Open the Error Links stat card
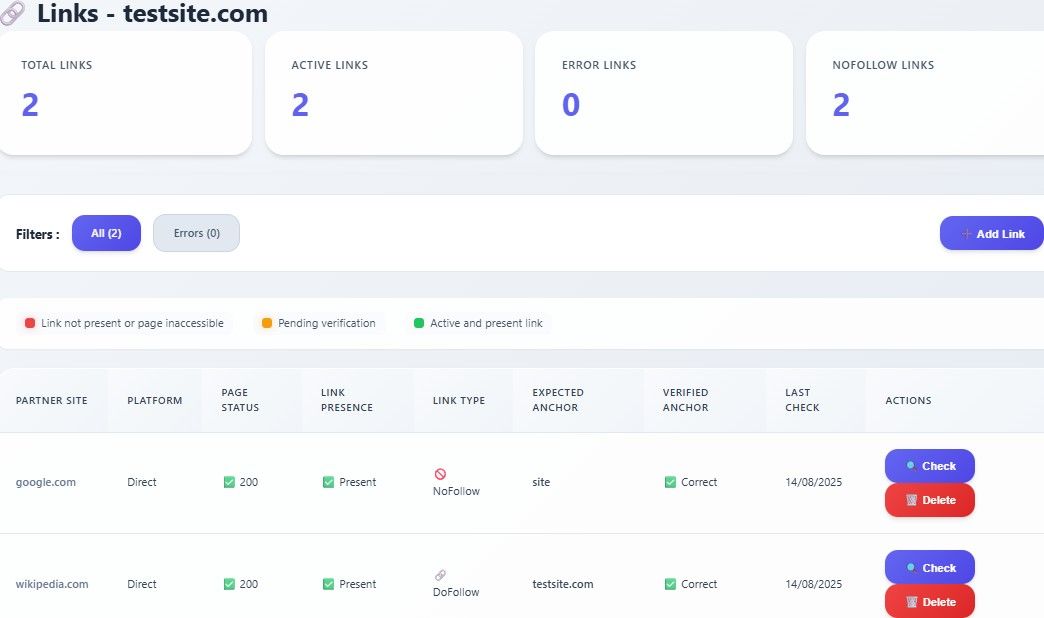Image resolution: width=1044 pixels, height=618 pixels. click(x=664, y=93)
